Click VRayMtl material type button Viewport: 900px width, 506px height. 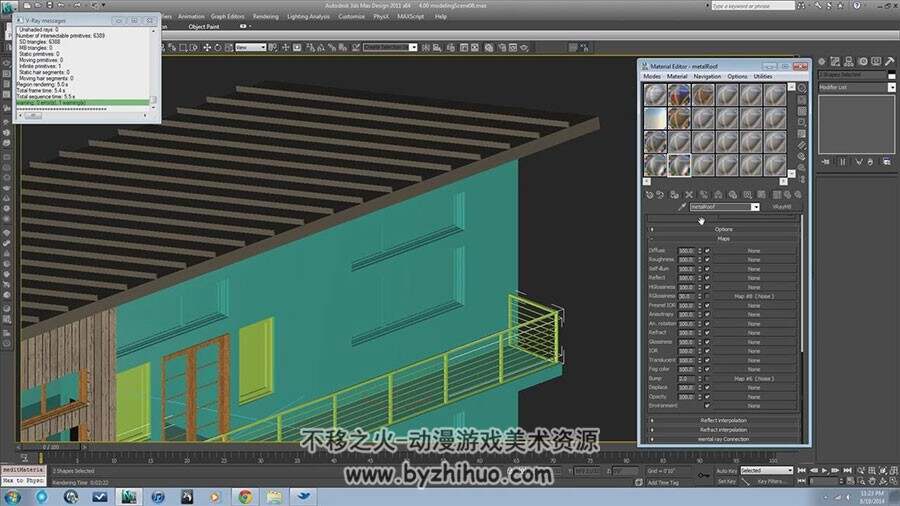pos(782,207)
